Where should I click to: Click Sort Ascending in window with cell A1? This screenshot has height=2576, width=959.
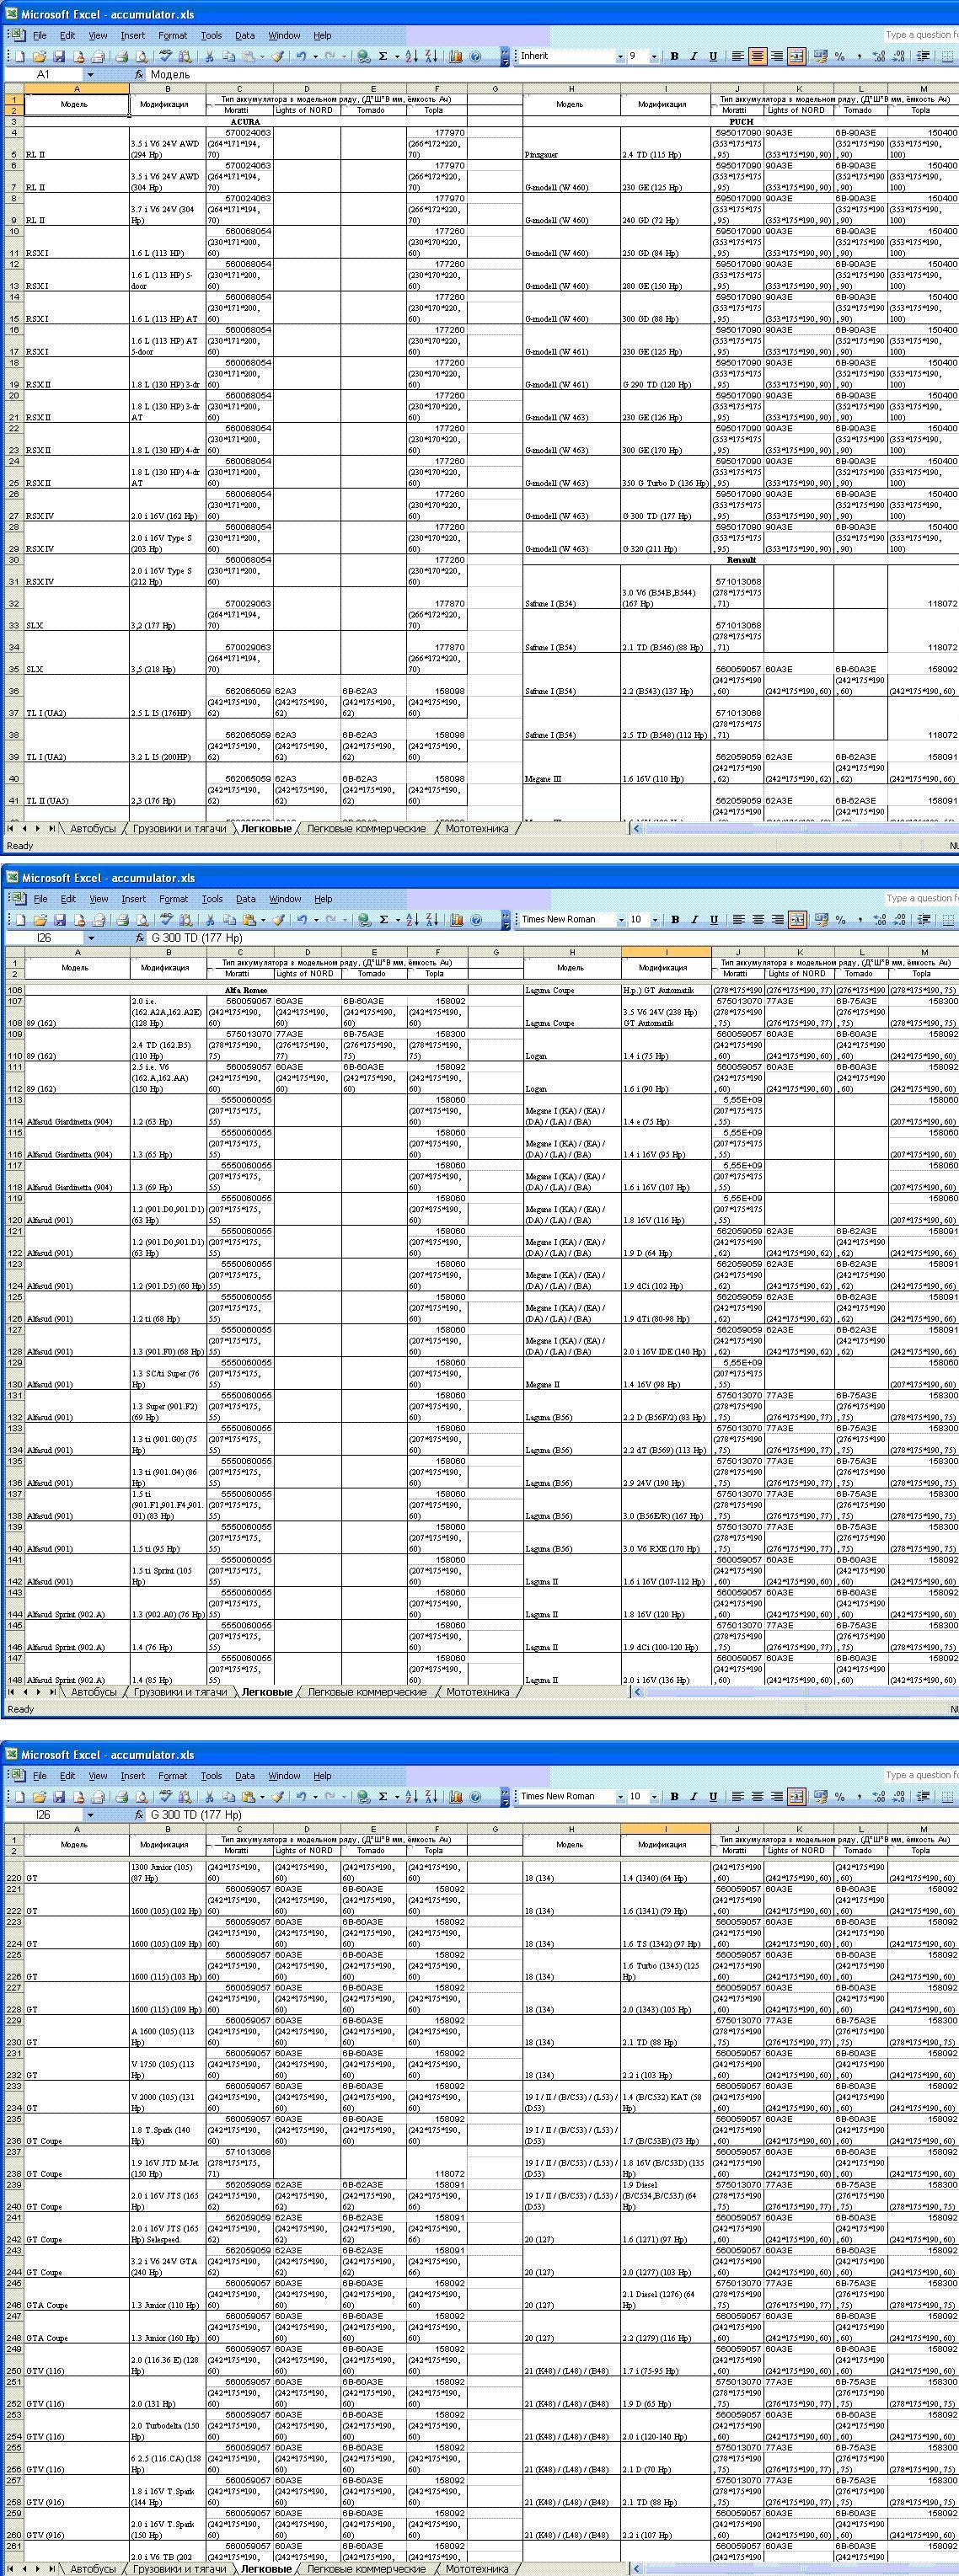(412, 56)
